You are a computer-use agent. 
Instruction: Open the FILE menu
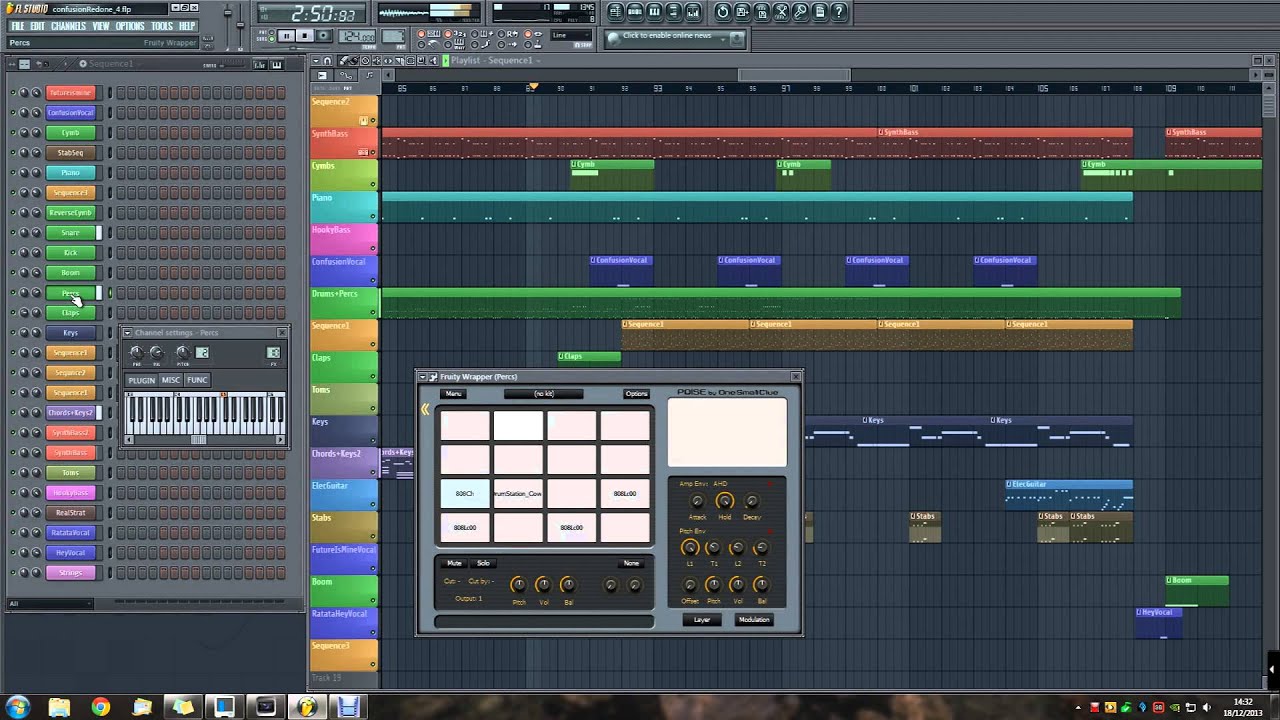[17, 26]
